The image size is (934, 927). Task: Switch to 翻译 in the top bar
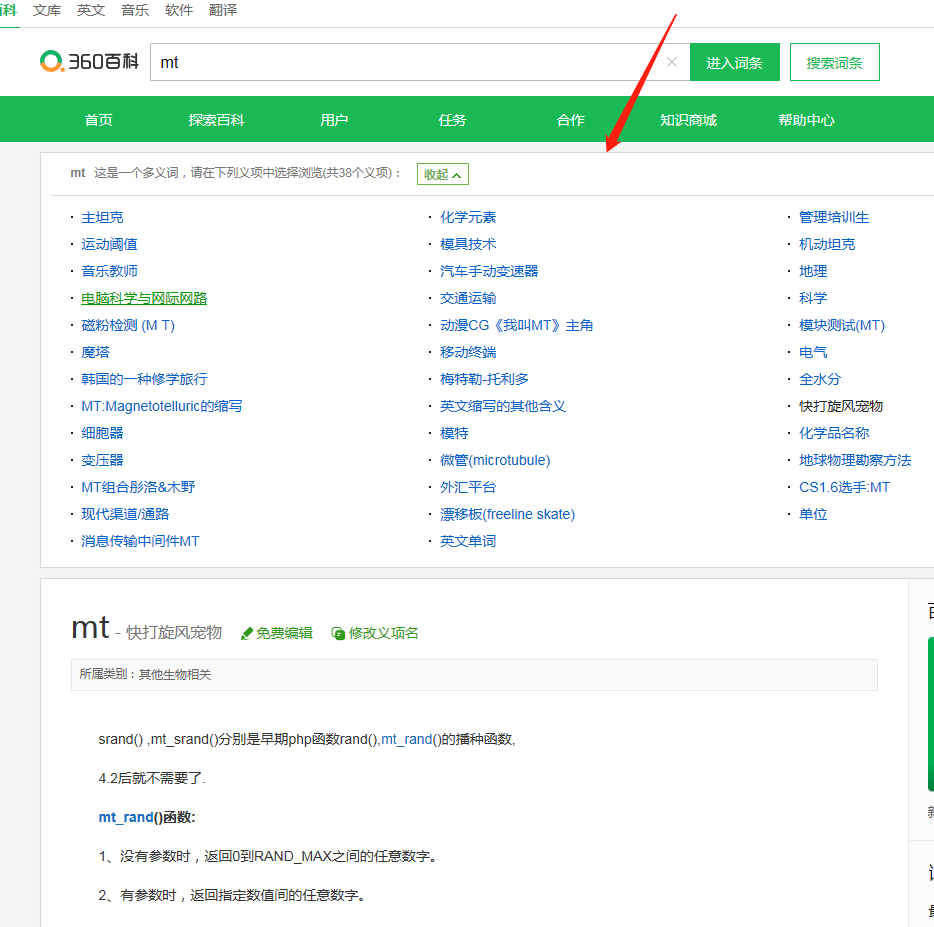point(223,10)
